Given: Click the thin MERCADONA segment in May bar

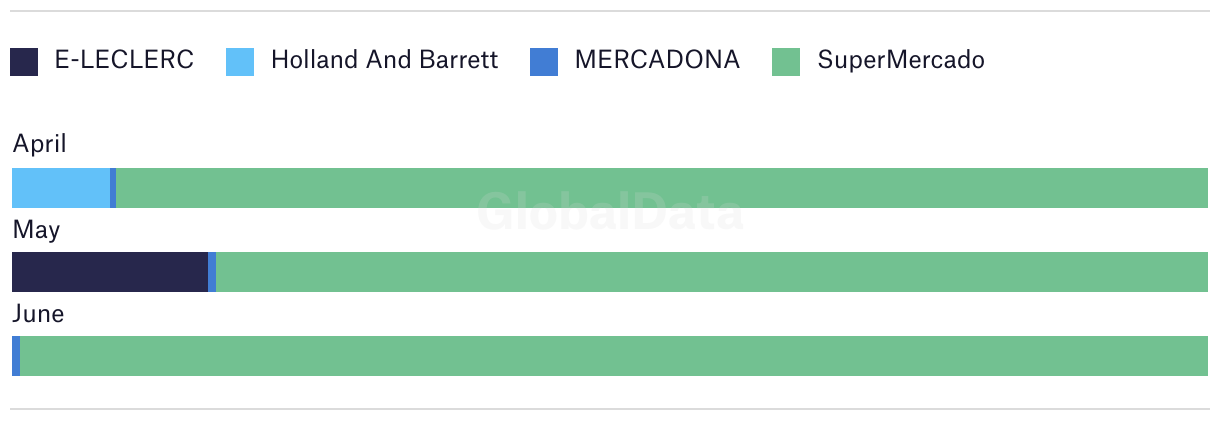Looking at the screenshot, I should [x=212, y=272].
